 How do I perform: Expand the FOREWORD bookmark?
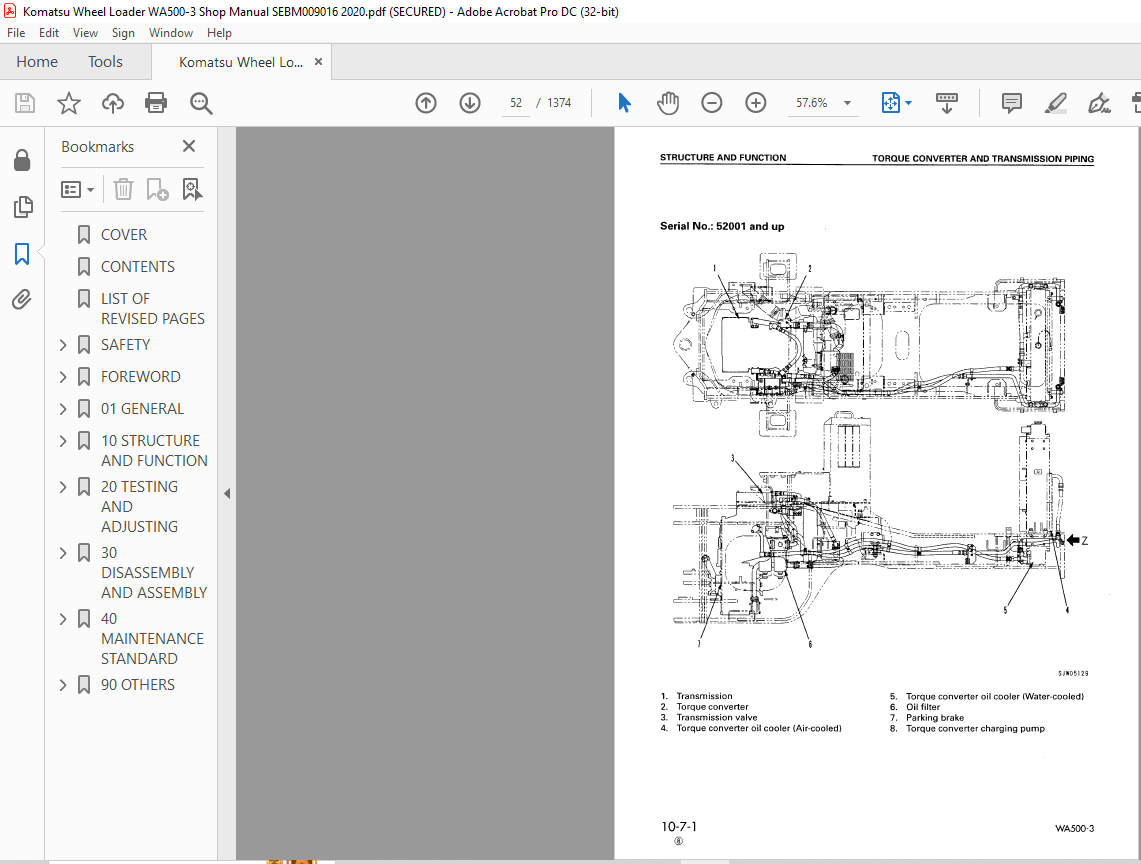coord(63,377)
